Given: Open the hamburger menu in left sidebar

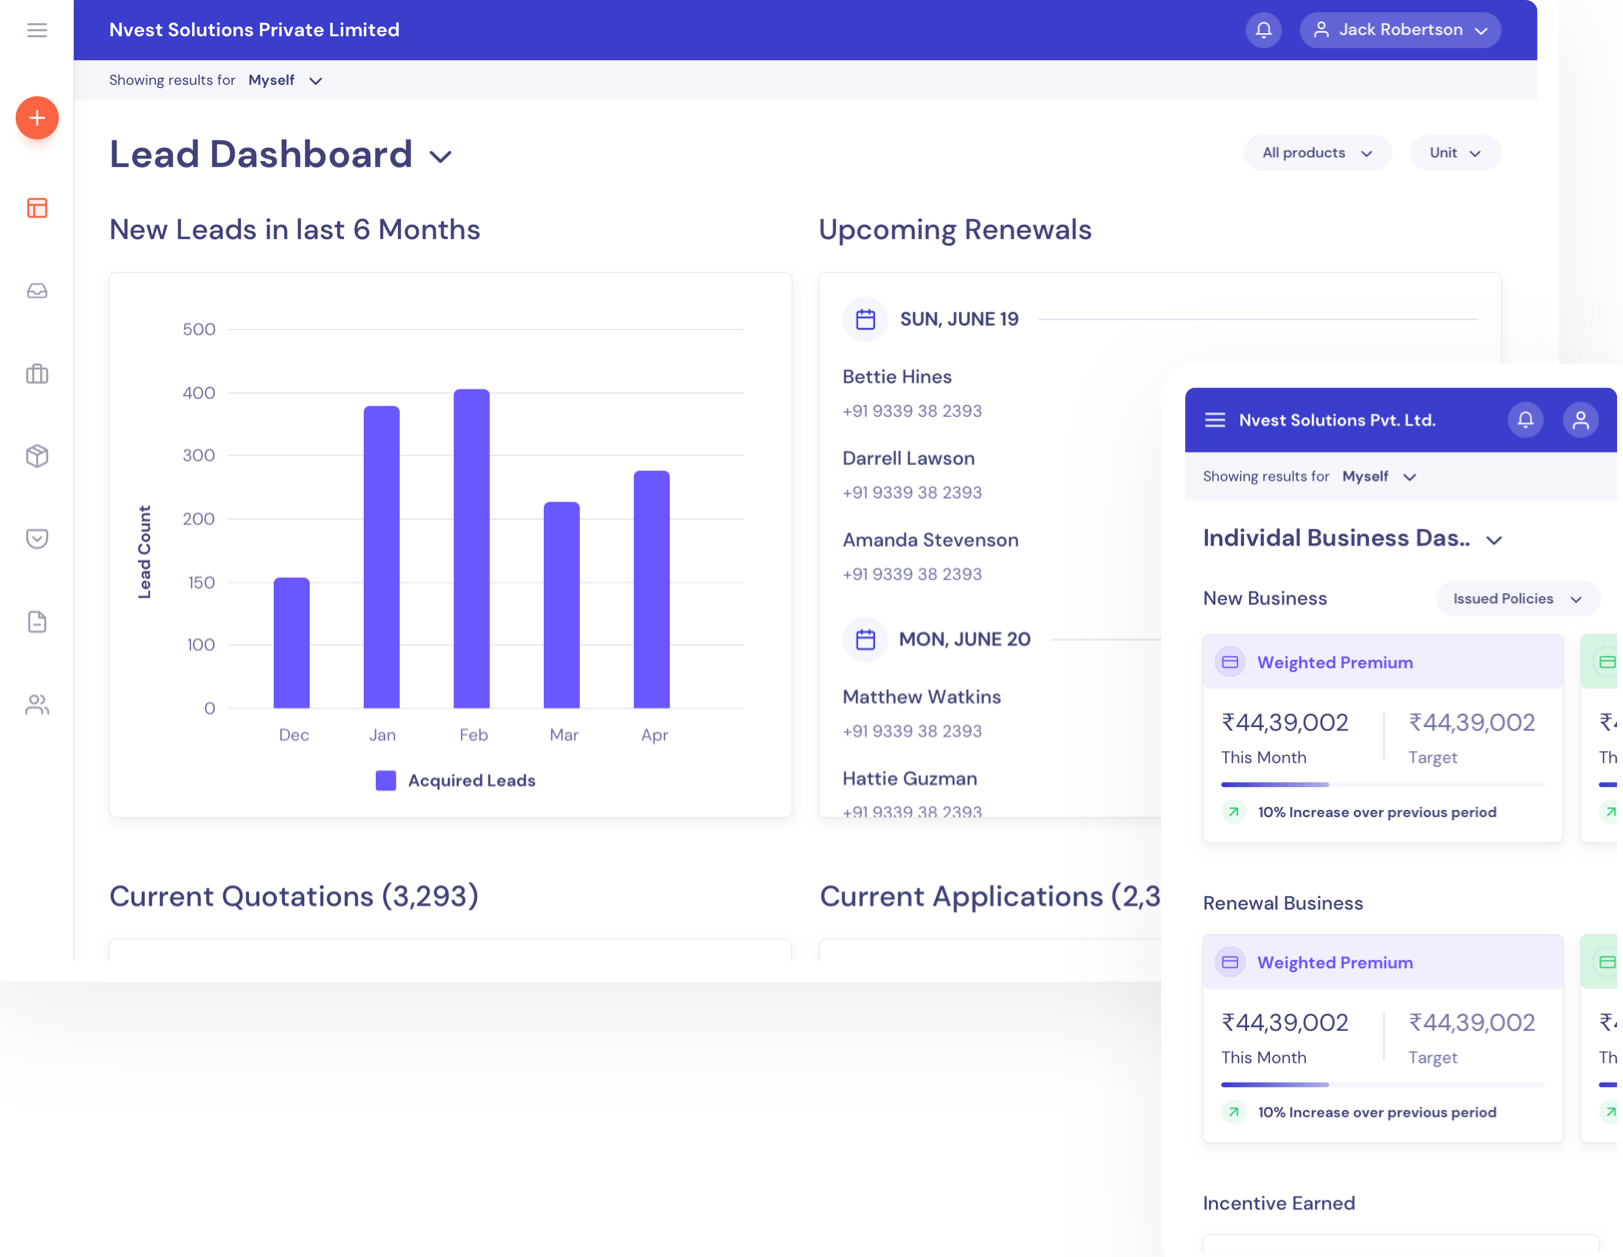Looking at the screenshot, I should (x=37, y=30).
